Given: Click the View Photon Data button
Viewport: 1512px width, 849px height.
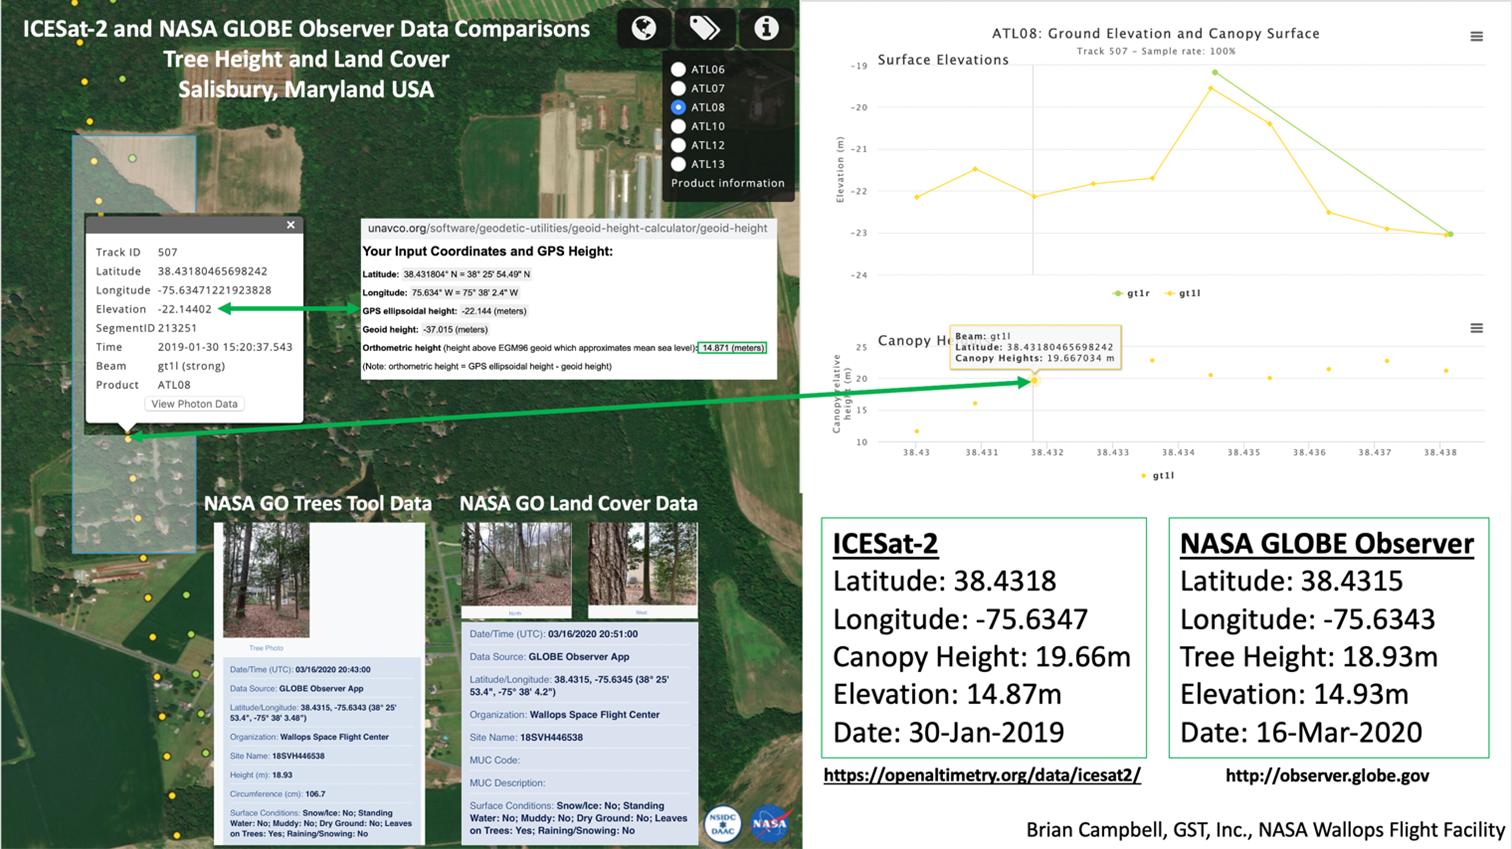Looking at the screenshot, I should [x=194, y=404].
